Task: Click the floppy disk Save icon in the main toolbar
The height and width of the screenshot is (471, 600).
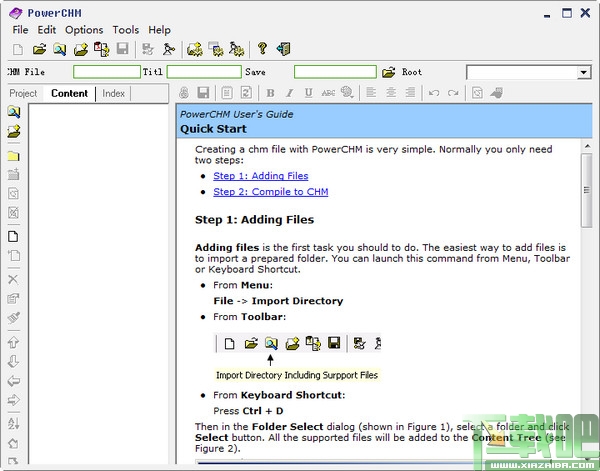Action: (x=122, y=49)
